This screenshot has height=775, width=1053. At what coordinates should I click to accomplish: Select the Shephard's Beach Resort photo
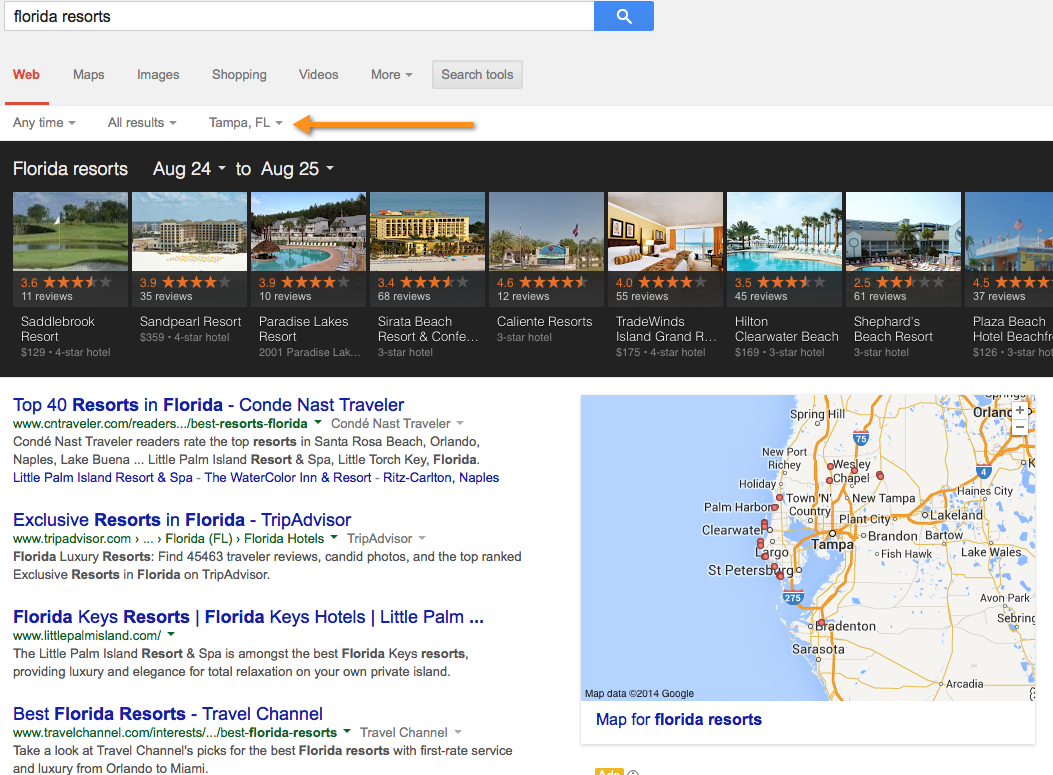[903, 231]
